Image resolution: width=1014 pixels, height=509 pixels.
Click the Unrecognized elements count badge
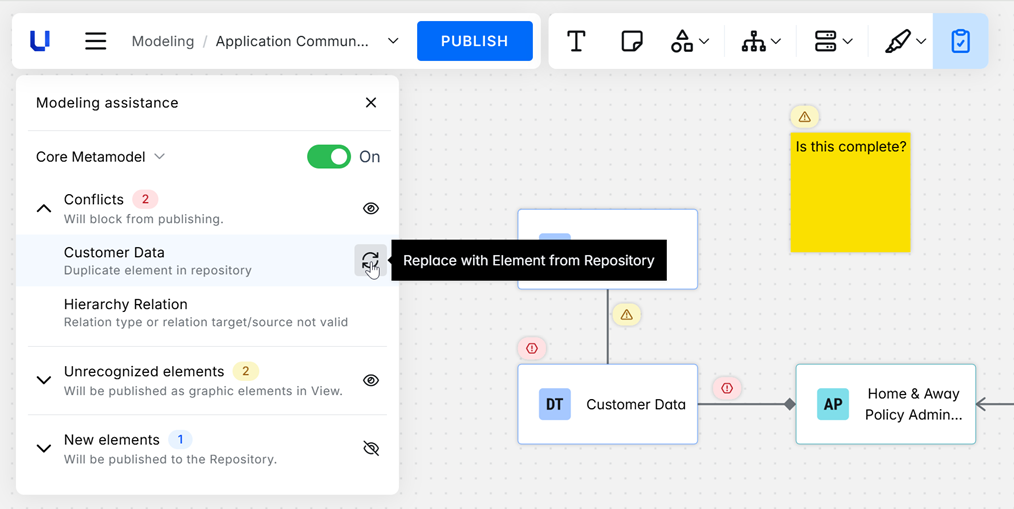tap(245, 371)
